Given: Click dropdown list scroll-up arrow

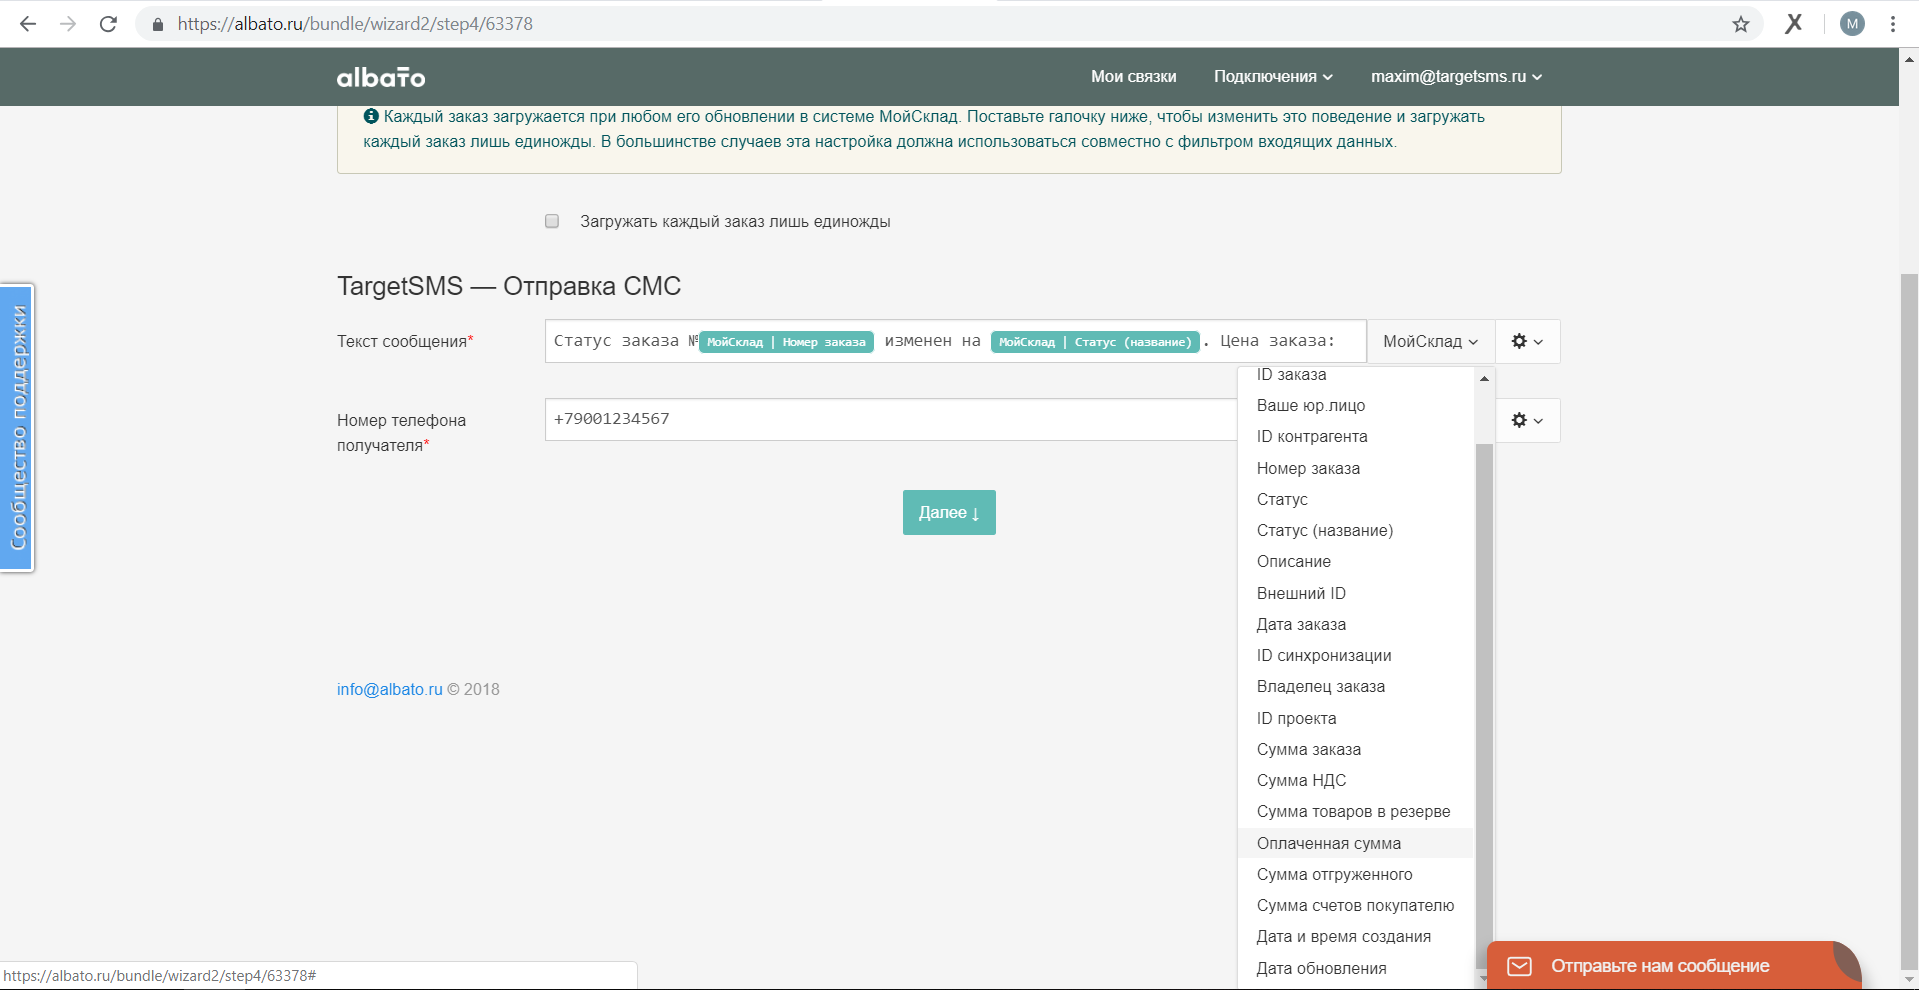Looking at the screenshot, I should (1484, 378).
